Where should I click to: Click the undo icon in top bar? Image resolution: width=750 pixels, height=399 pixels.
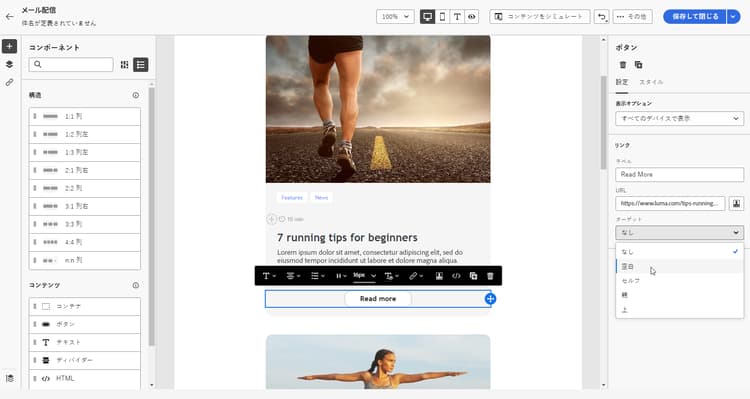(x=601, y=17)
